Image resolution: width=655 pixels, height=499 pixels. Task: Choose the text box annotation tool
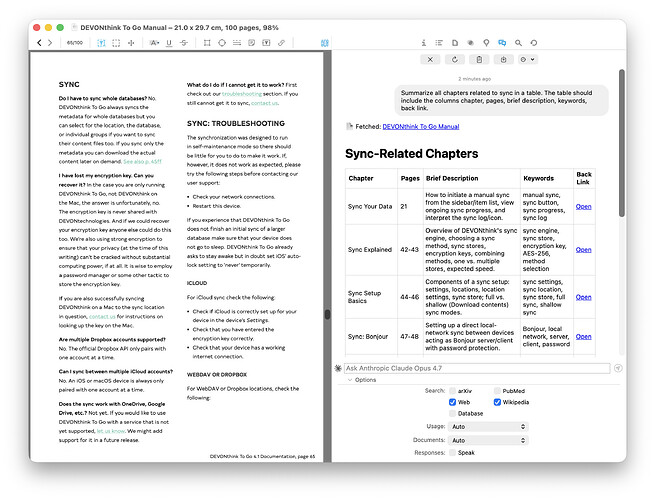(266, 43)
